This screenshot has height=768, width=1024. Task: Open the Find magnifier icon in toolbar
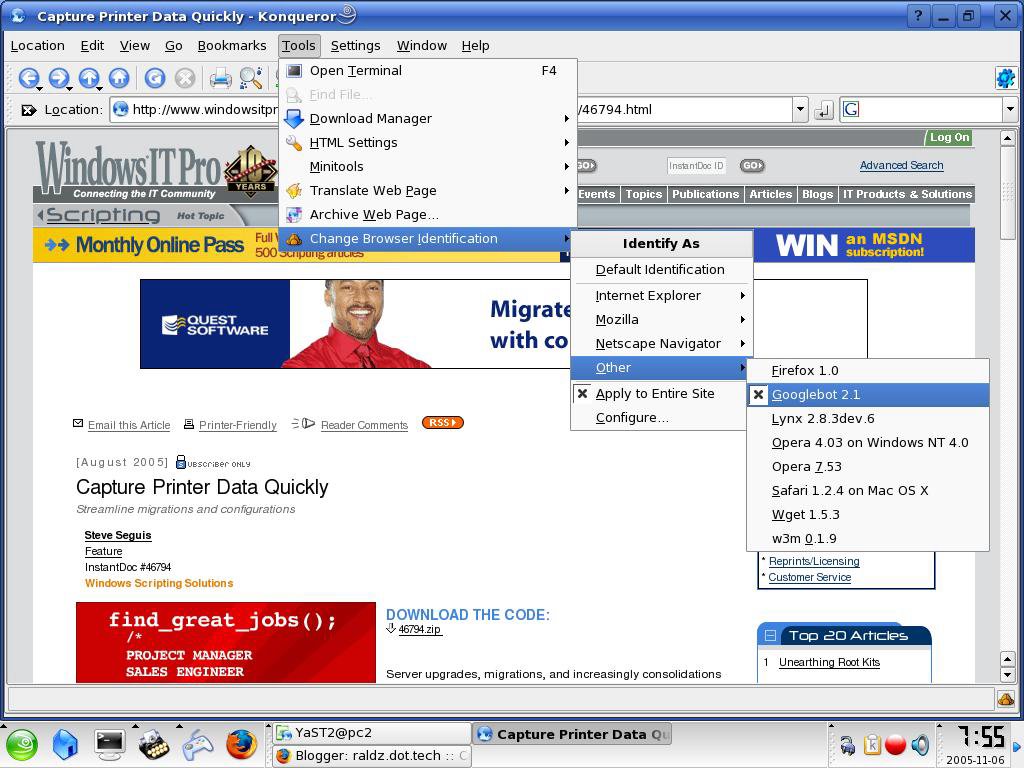(251, 78)
